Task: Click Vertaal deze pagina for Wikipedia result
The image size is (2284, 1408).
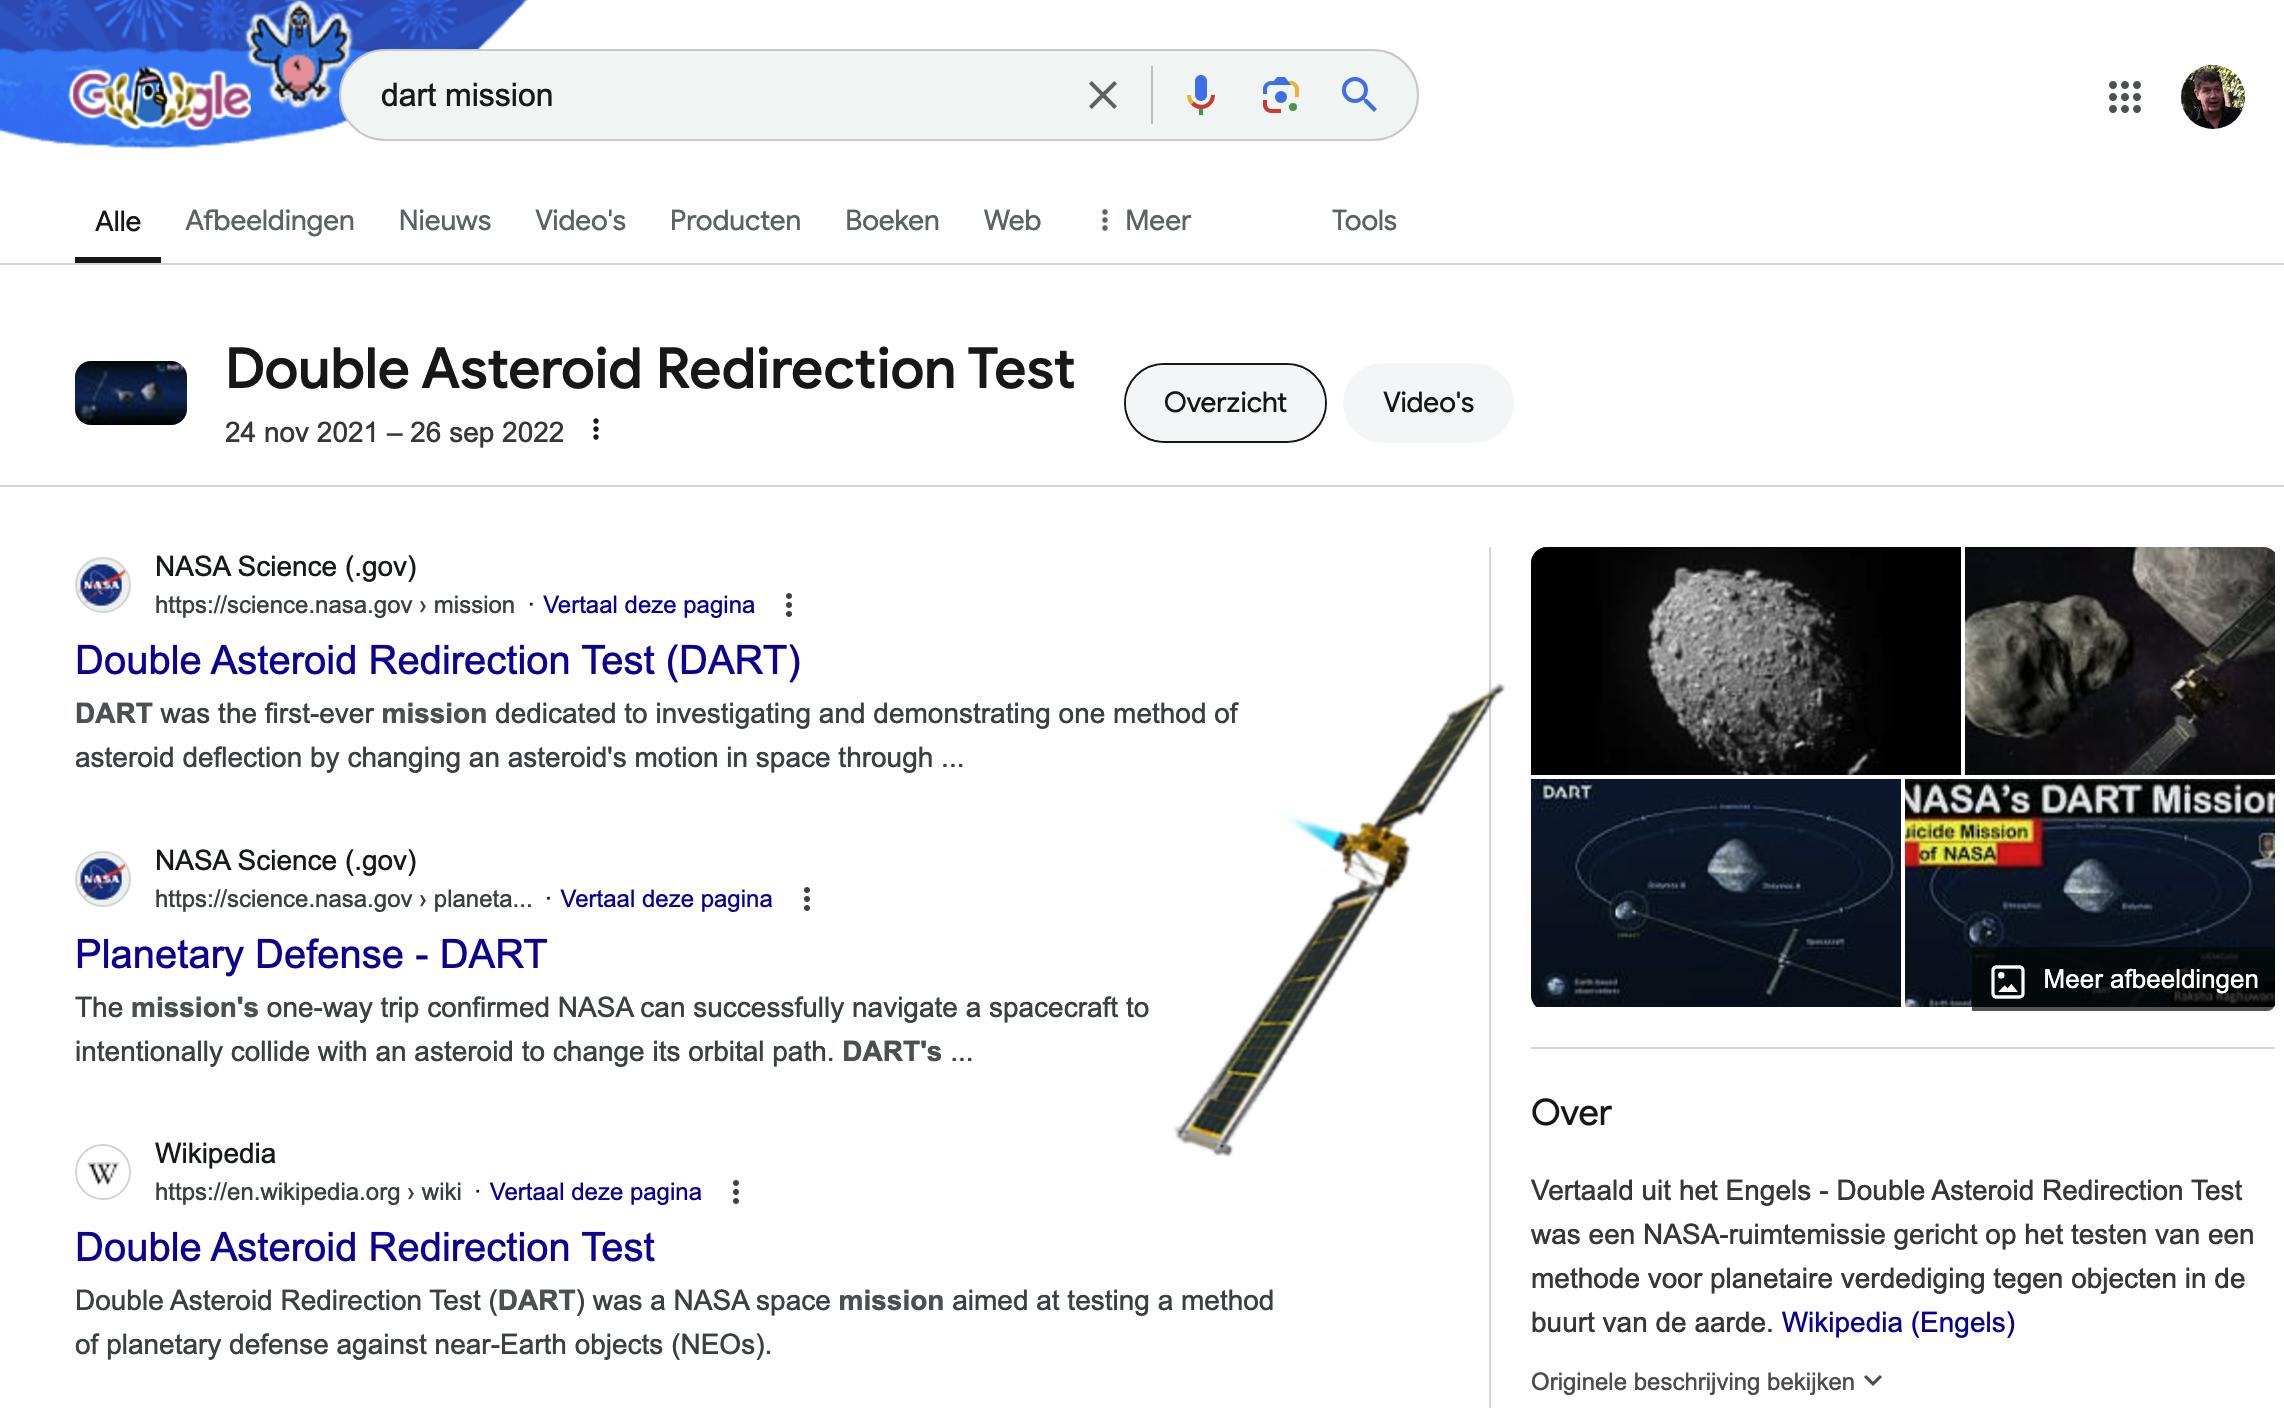Action: point(595,1192)
